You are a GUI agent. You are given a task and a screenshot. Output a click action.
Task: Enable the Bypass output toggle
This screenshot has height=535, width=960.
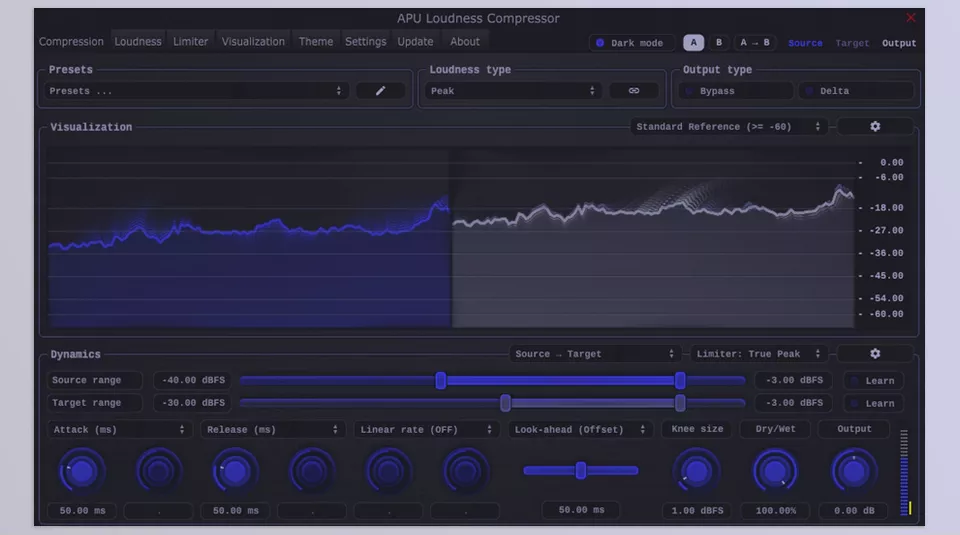pos(735,91)
